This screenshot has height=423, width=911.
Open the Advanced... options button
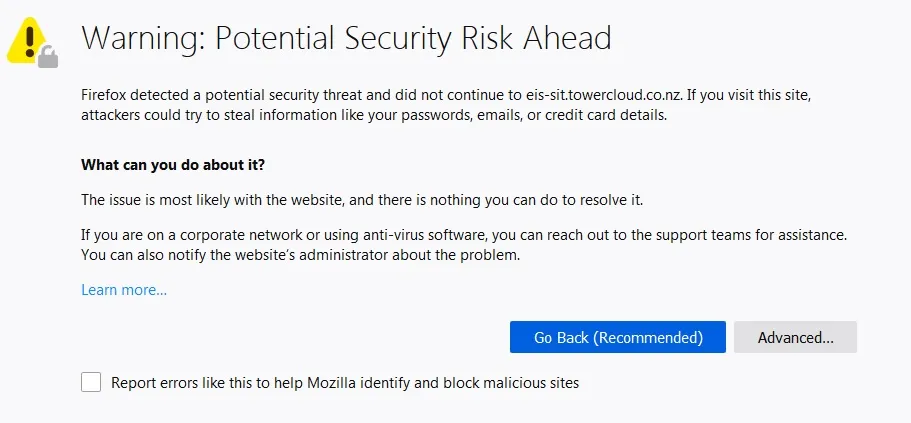point(795,337)
